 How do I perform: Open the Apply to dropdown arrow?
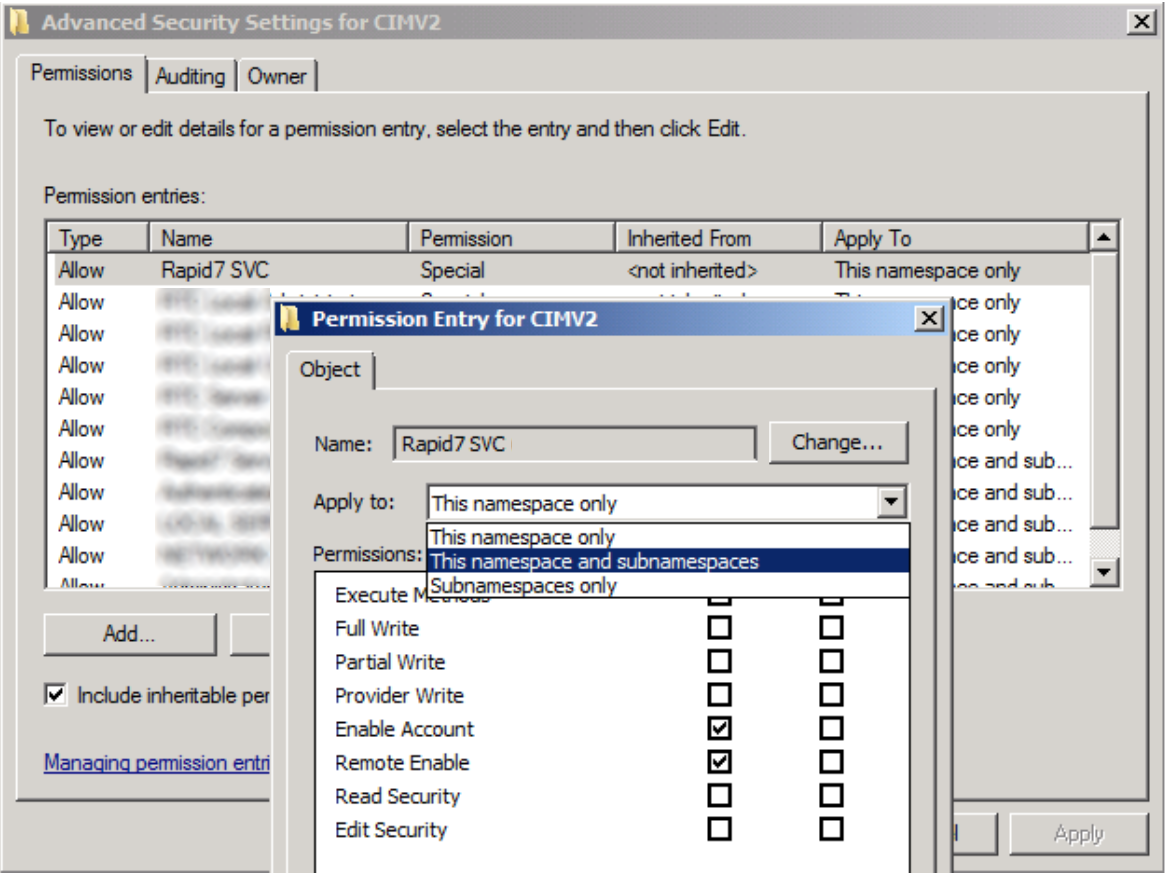tap(891, 502)
